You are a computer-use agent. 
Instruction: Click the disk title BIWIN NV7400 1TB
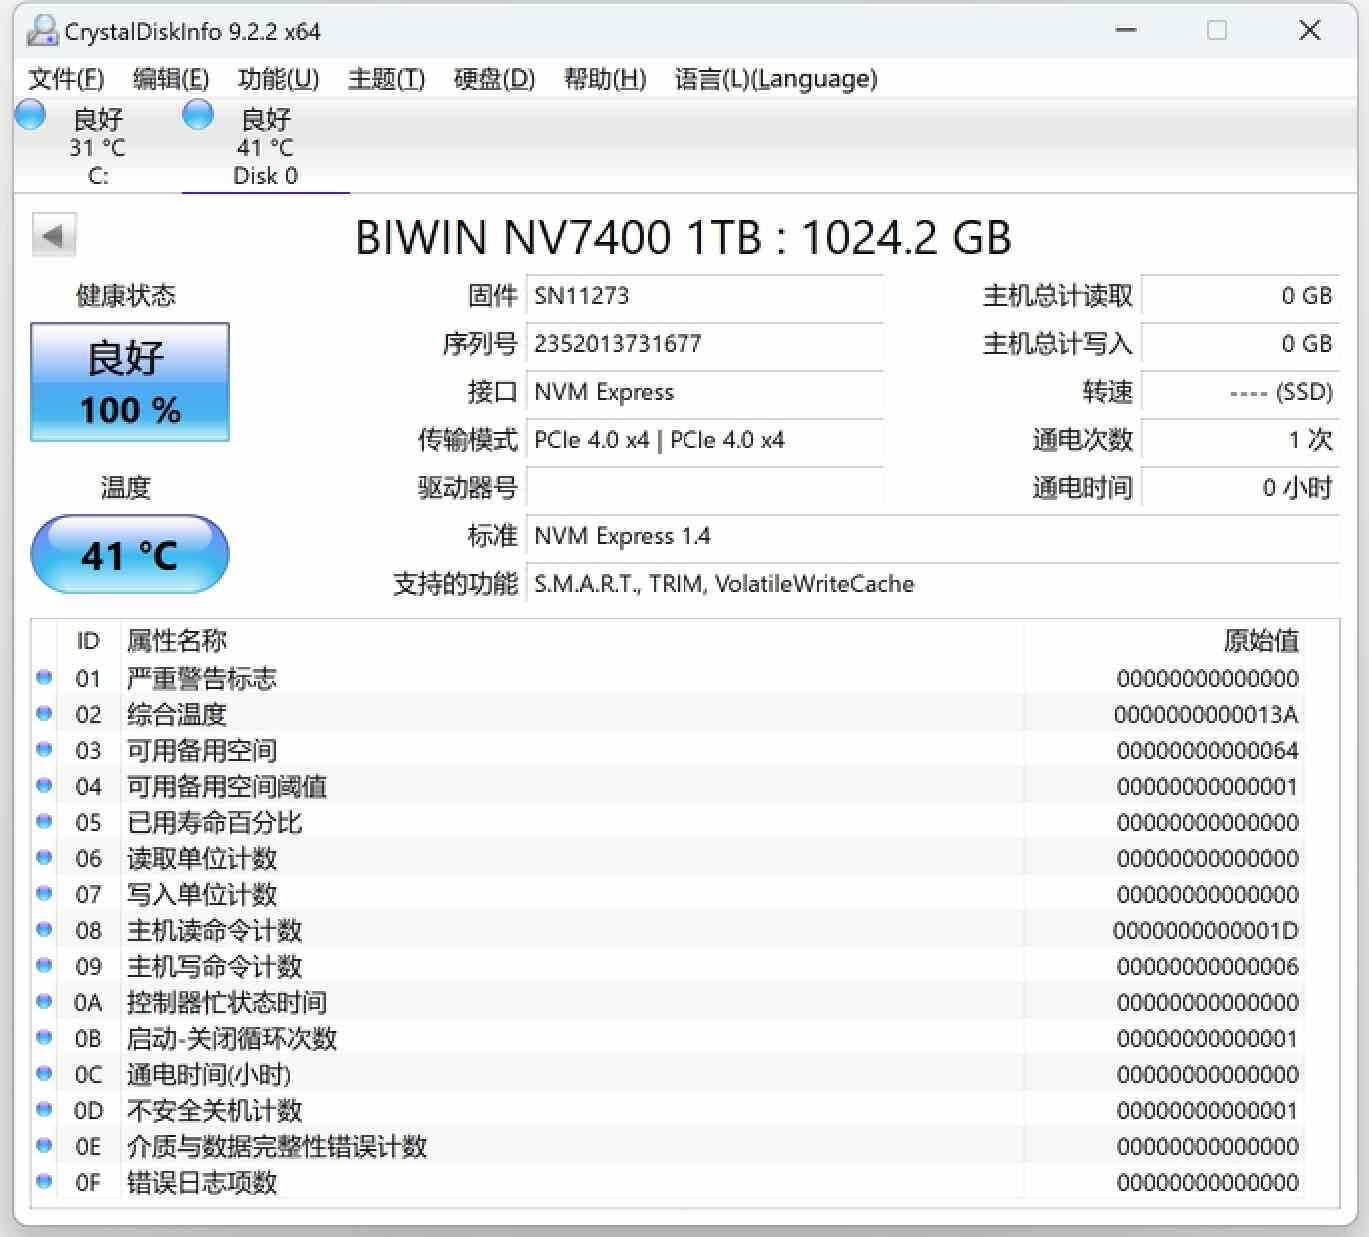click(683, 237)
